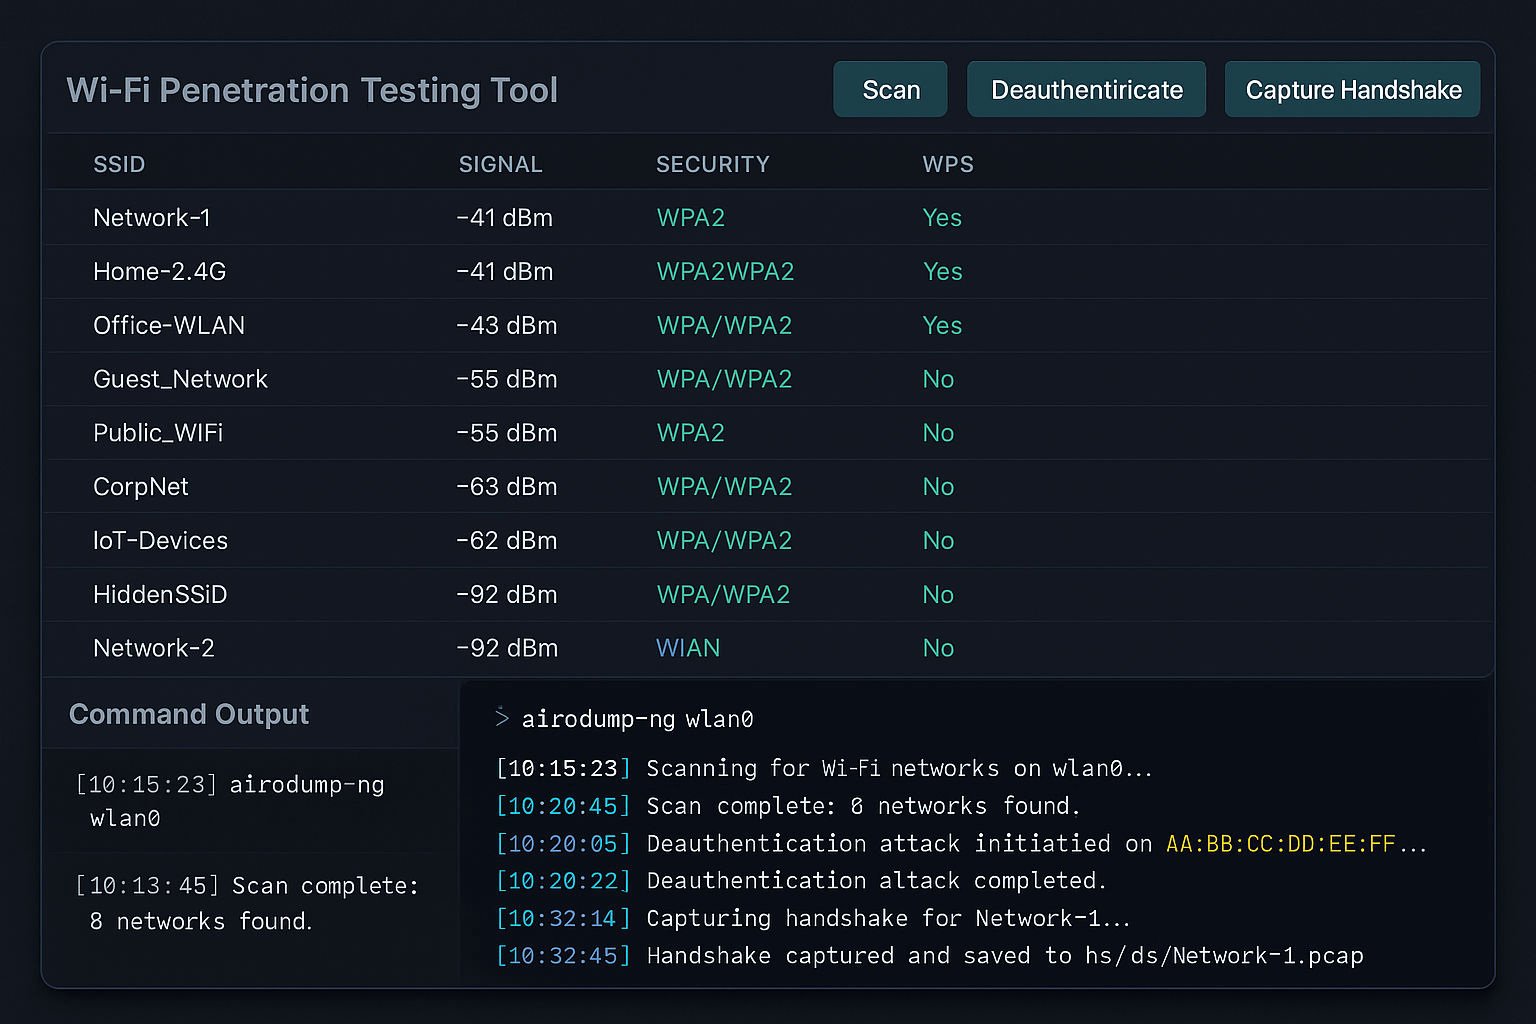The height and width of the screenshot is (1024, 1536).
Task: Select the CorpNet network
Action: pos(768,487)
